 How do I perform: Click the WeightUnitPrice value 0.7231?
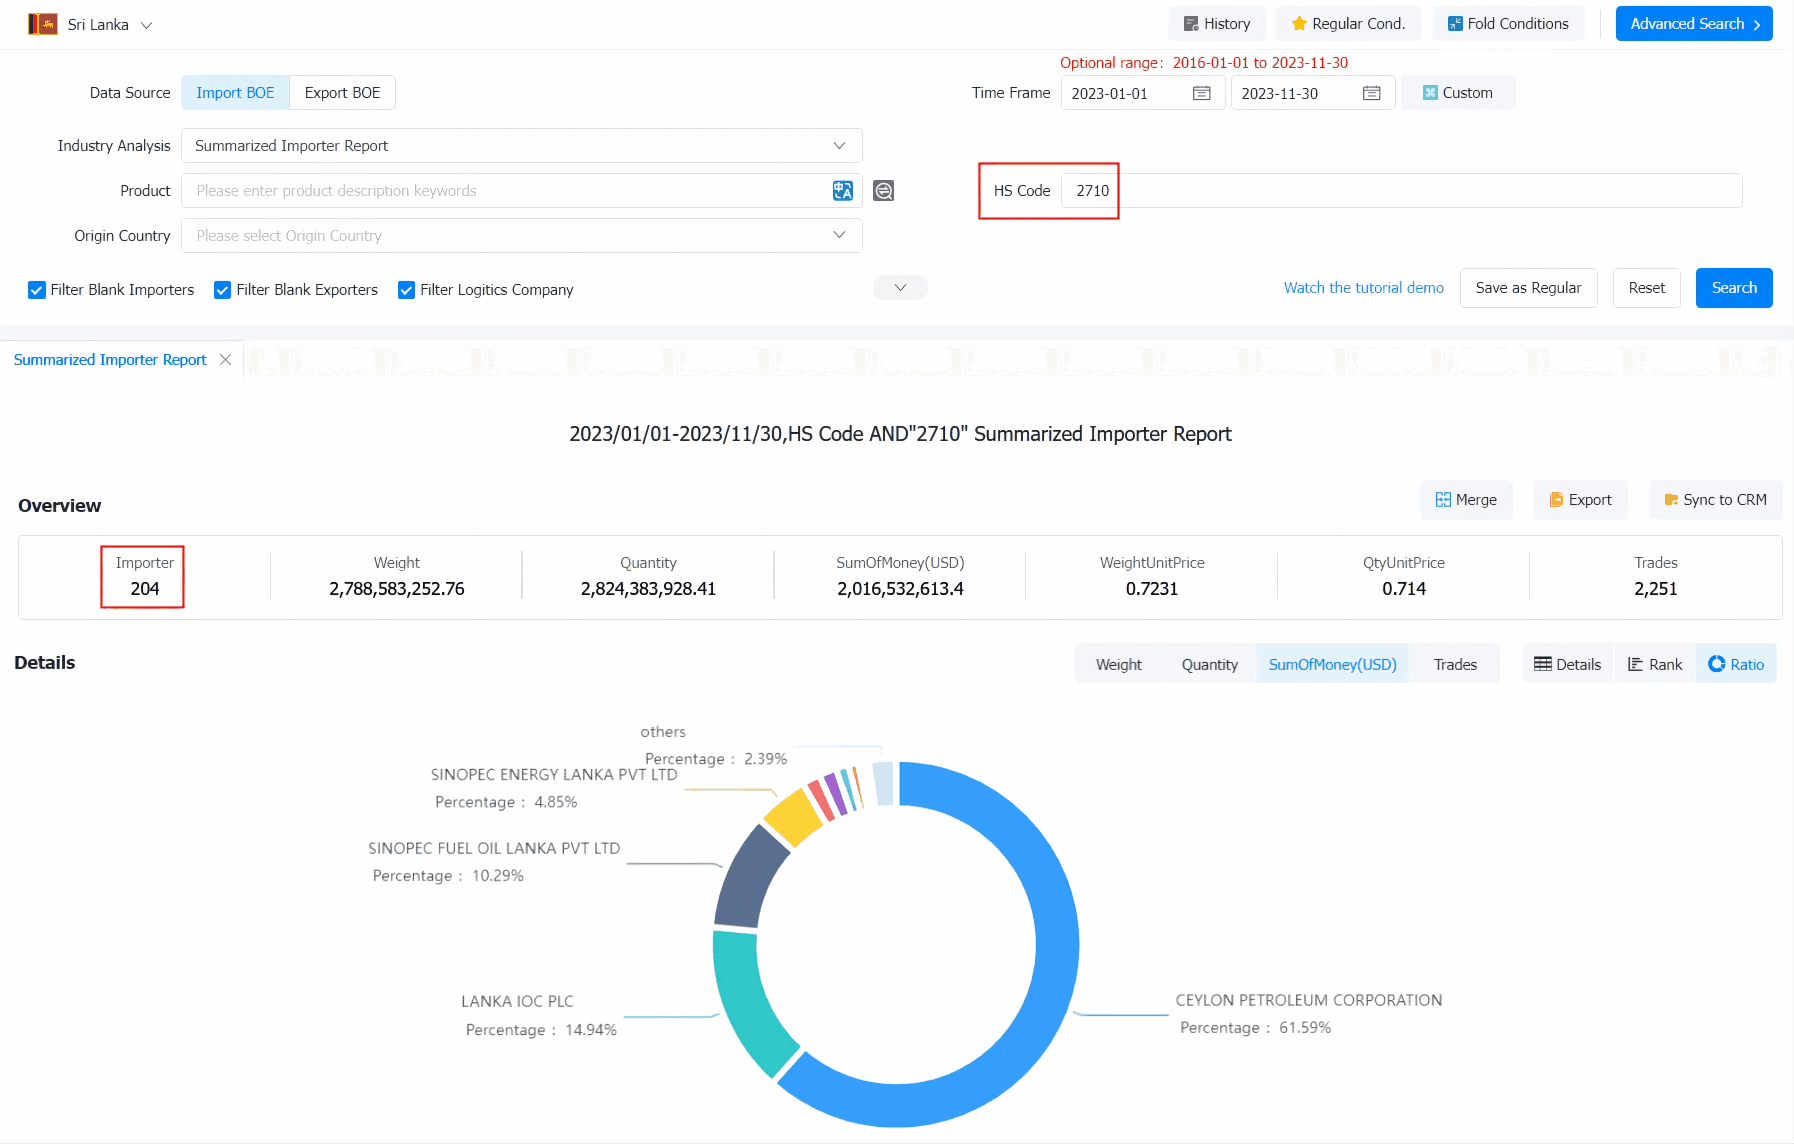pyautogui.click(x=1152, y=589)
